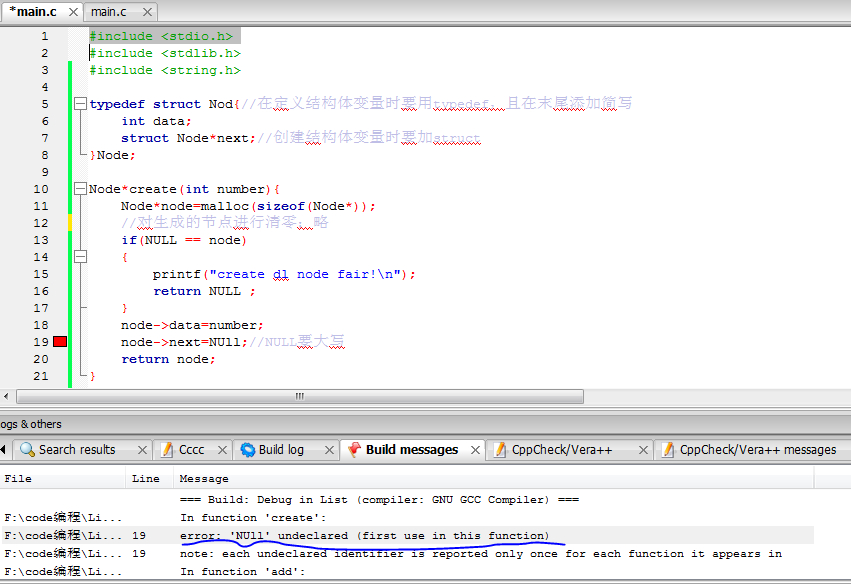Click the CppCheck/Vera++ messages tab icon
This screenshot has height=584, width=851.
point(668,450)
